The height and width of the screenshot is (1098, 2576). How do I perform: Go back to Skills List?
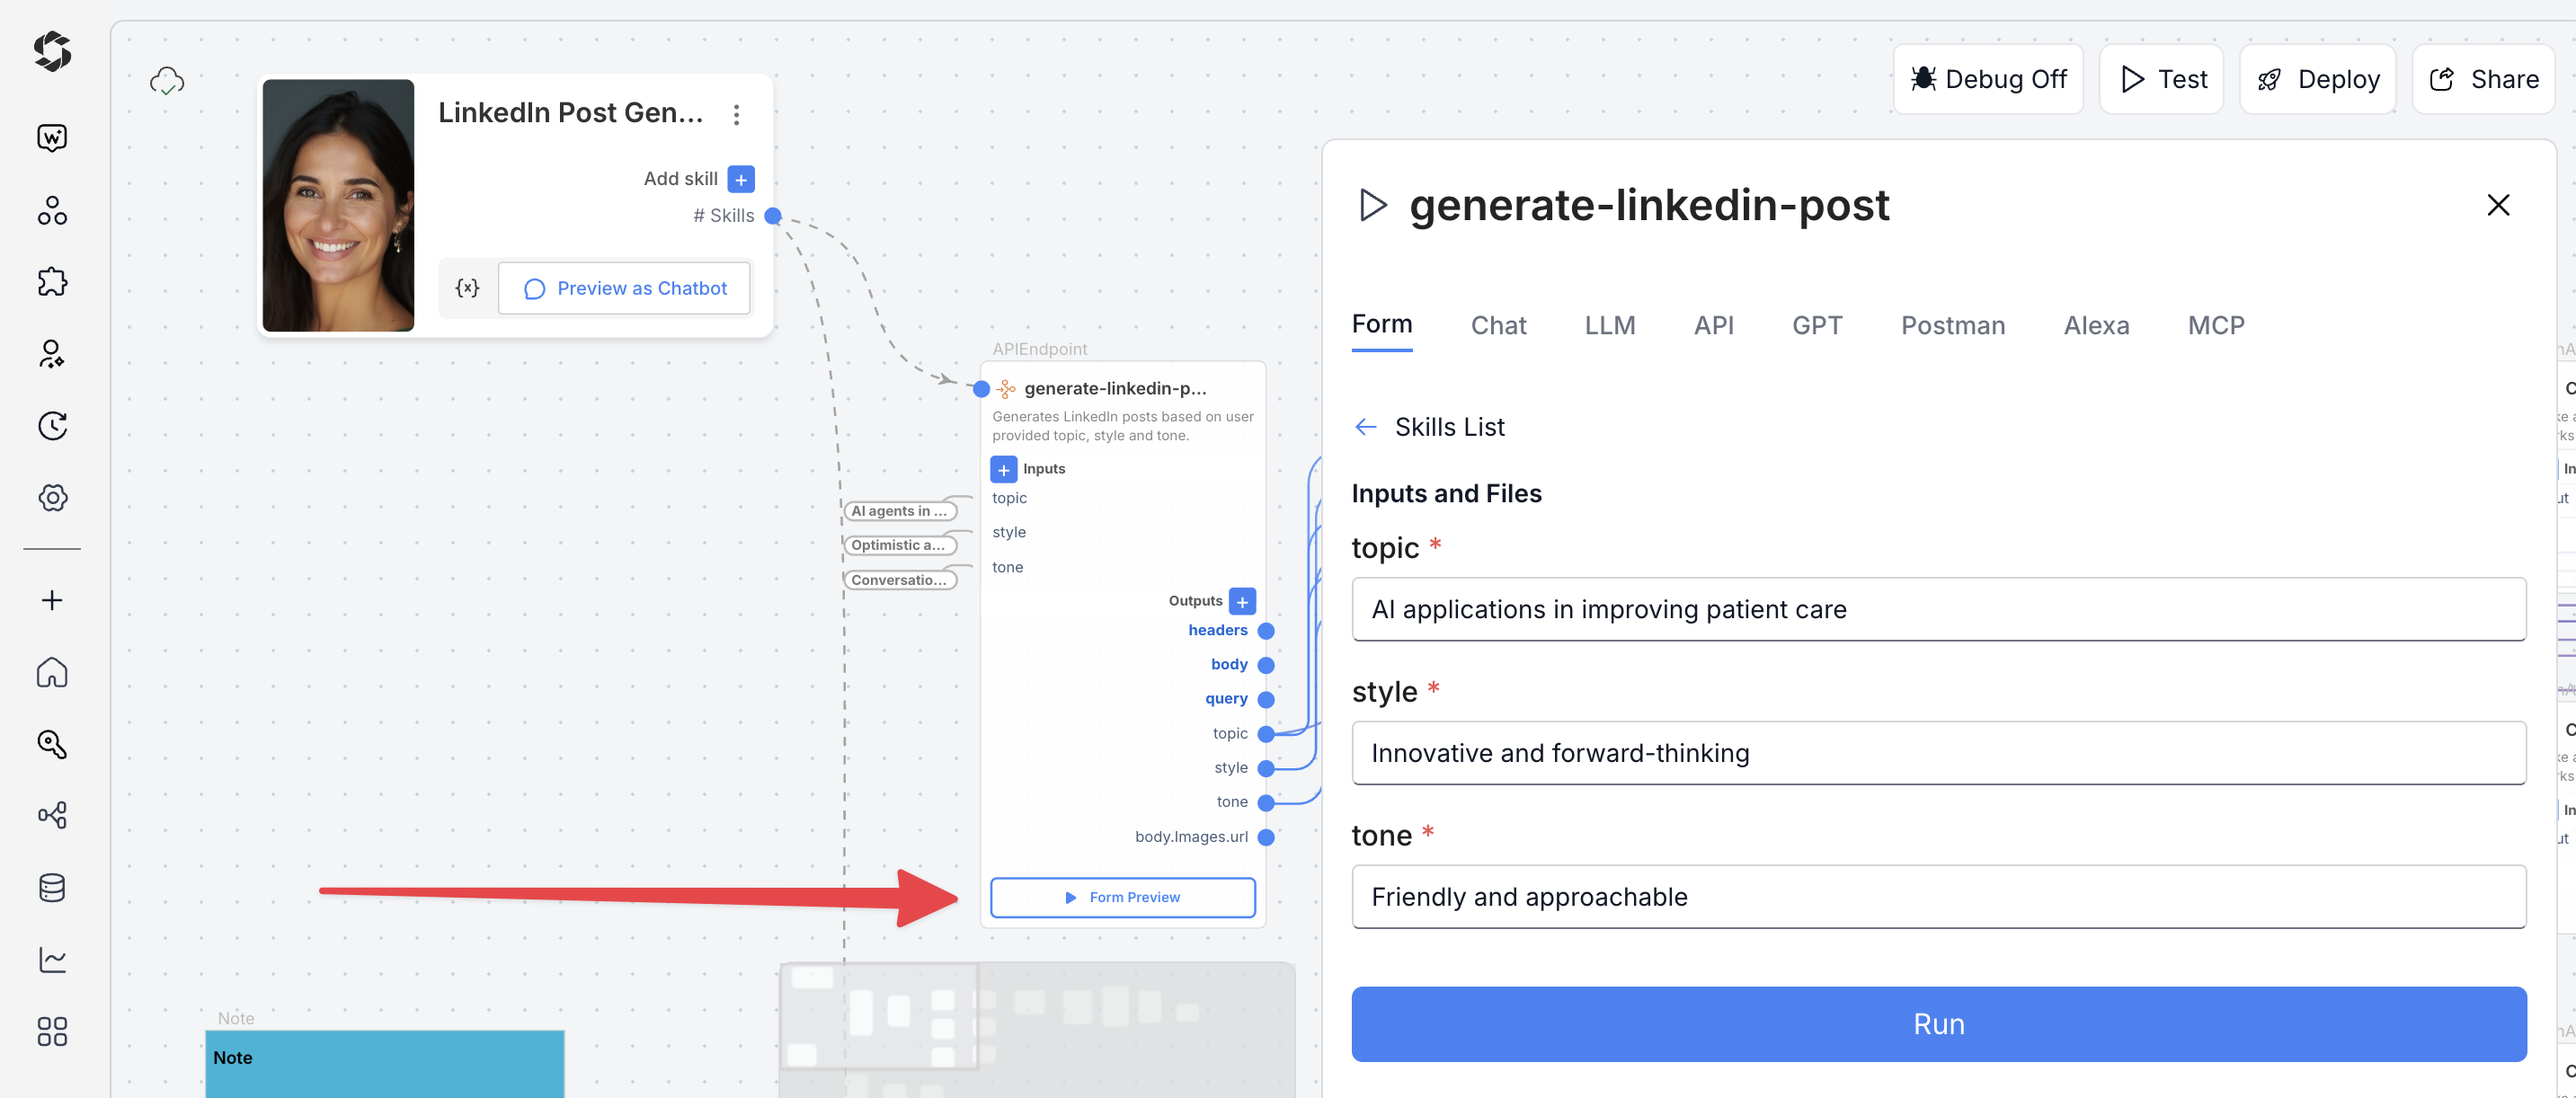pos(1429,427)
